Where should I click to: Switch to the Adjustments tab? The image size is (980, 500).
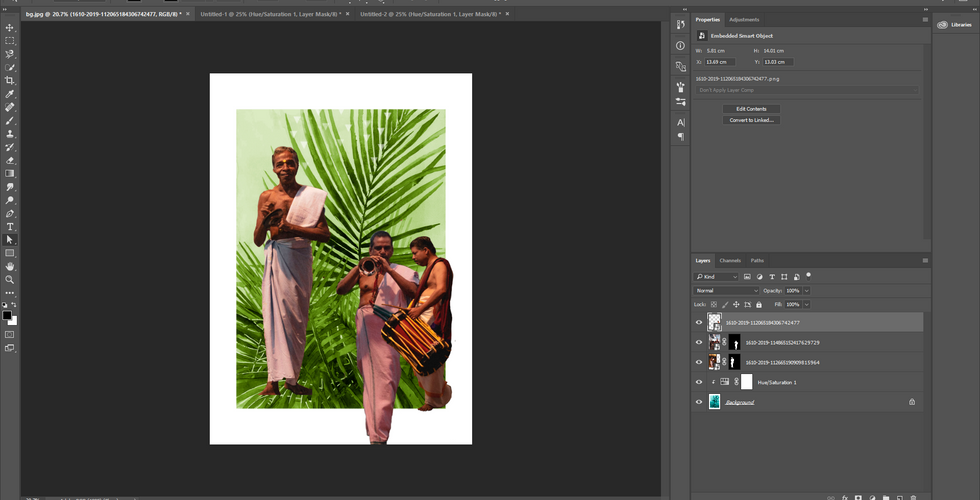tap(744, 20)
